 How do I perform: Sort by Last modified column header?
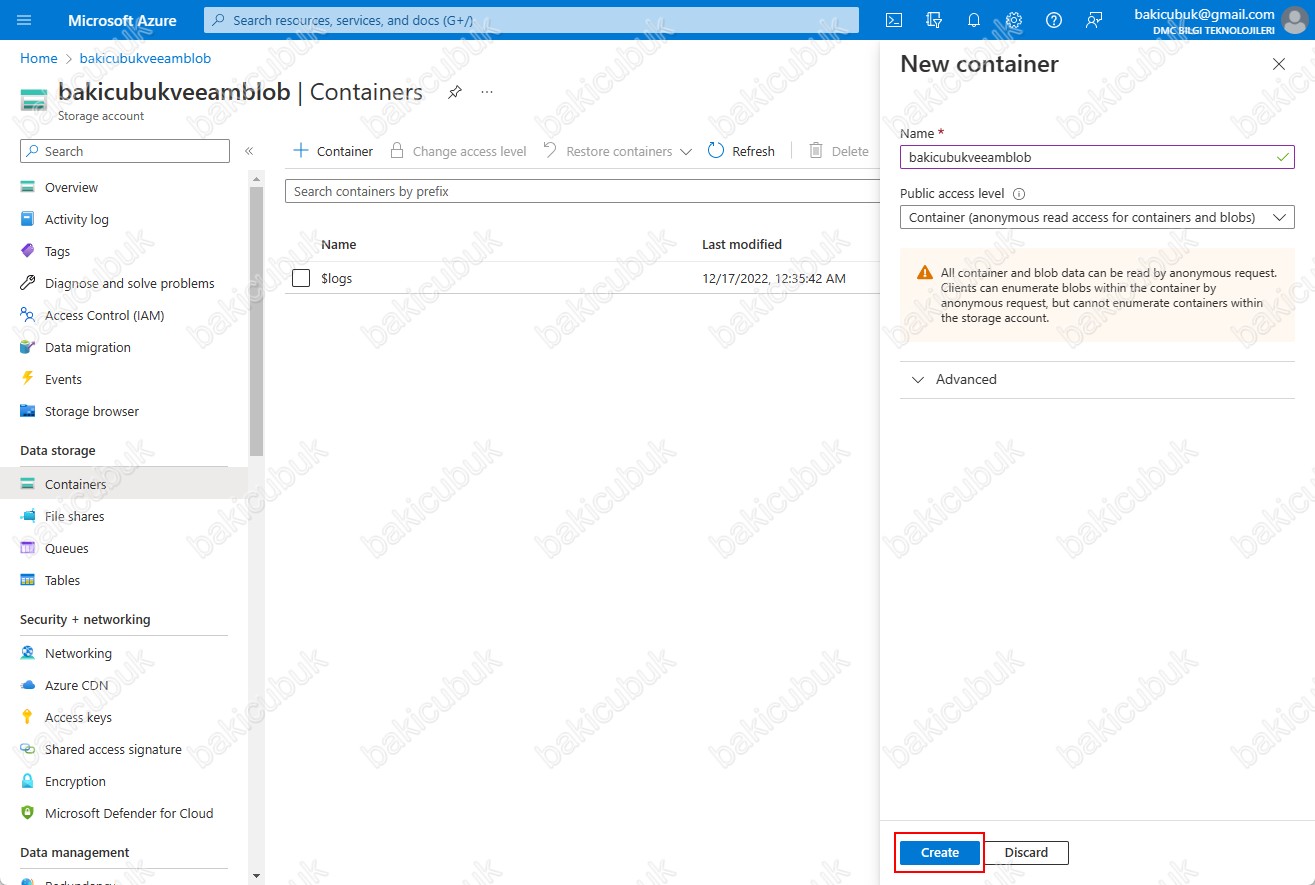(742, 244)
